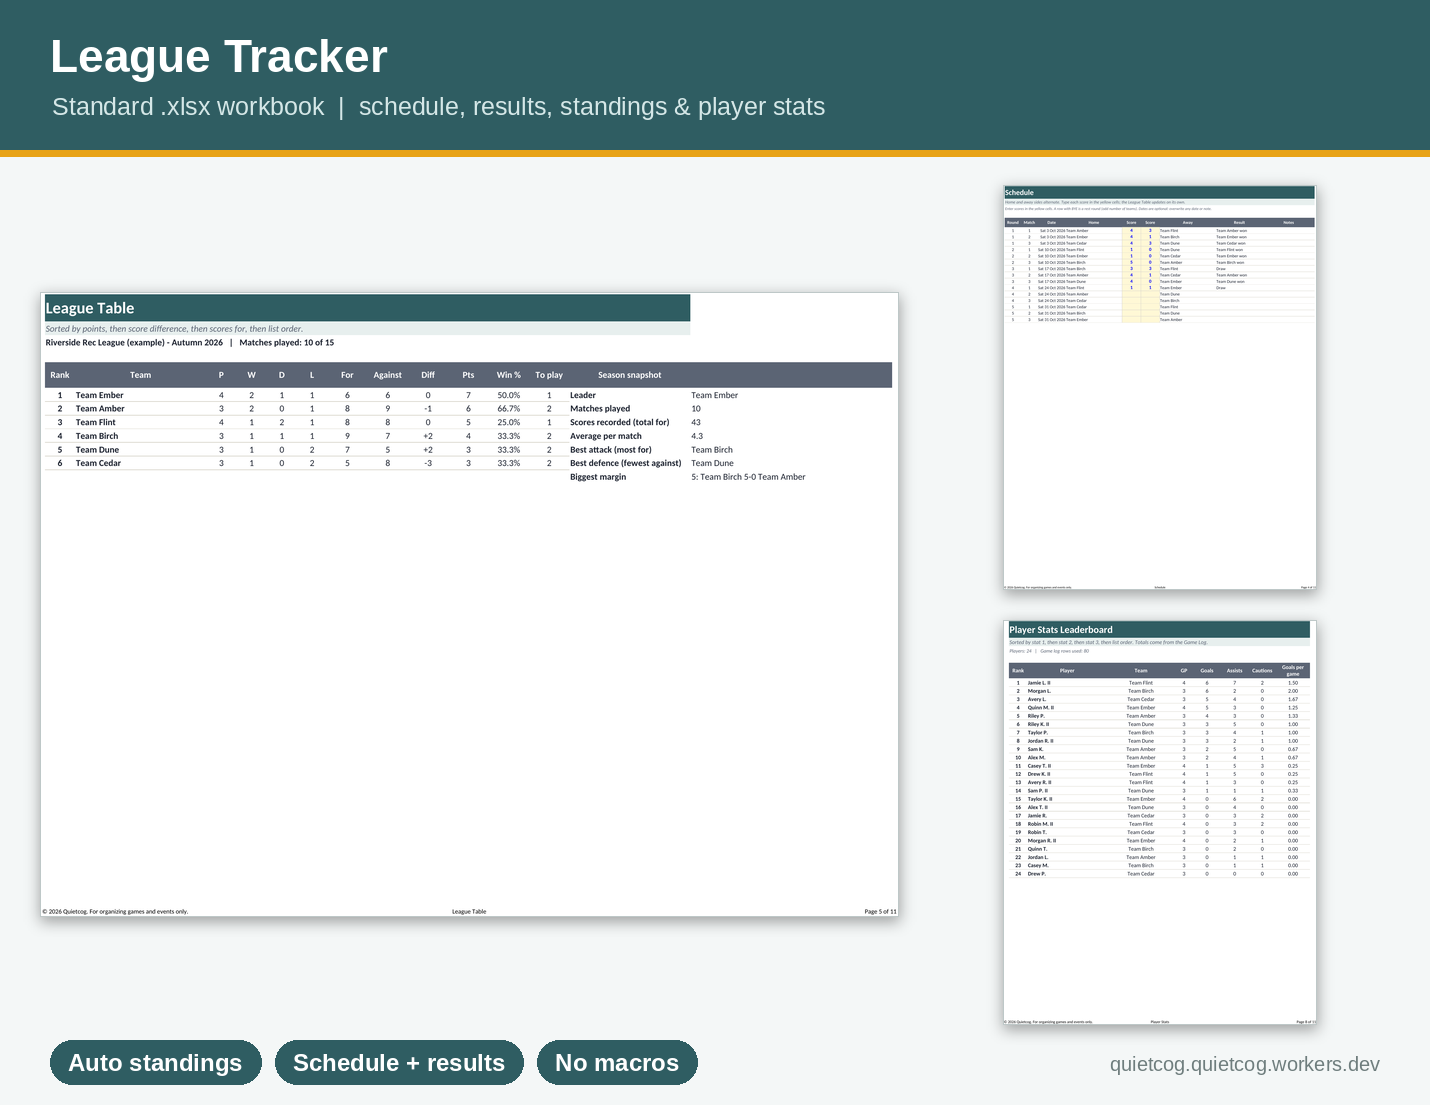Click the "Best attack (most for)" label
The image size is (1430, 1105).
(611, 450)
